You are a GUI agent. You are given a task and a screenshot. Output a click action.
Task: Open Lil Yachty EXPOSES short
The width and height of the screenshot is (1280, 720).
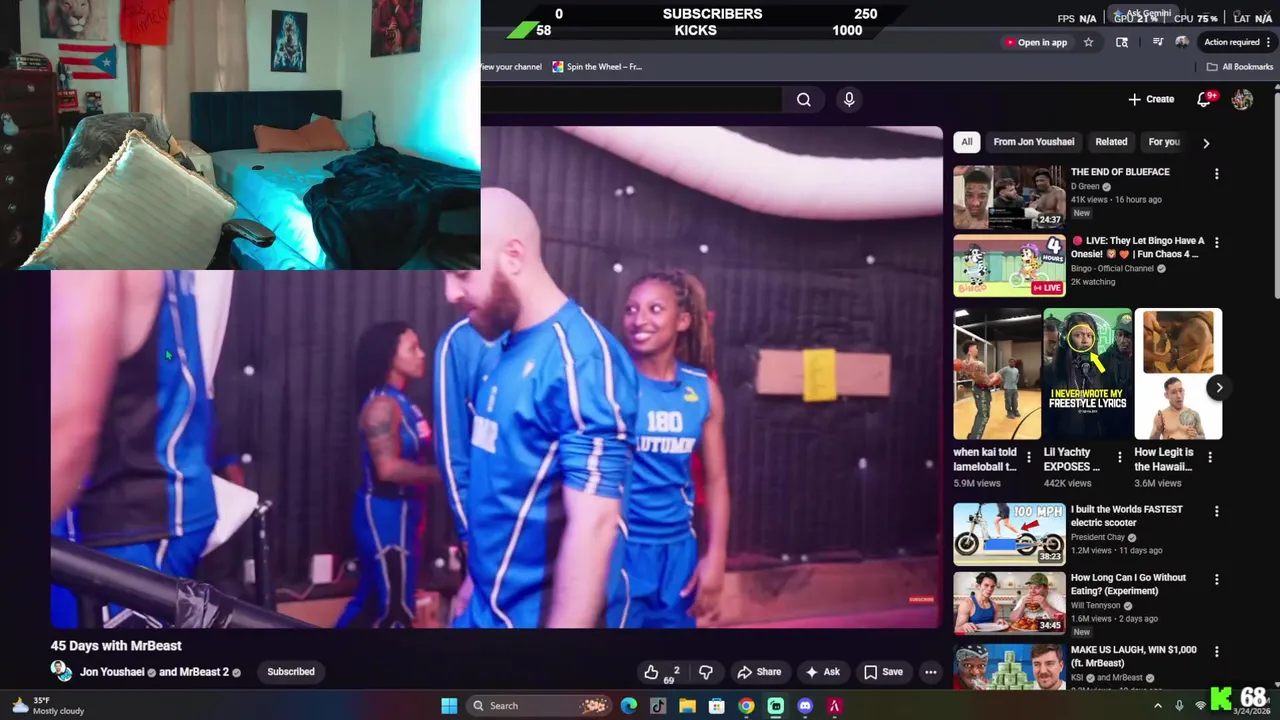(1087, 374)
